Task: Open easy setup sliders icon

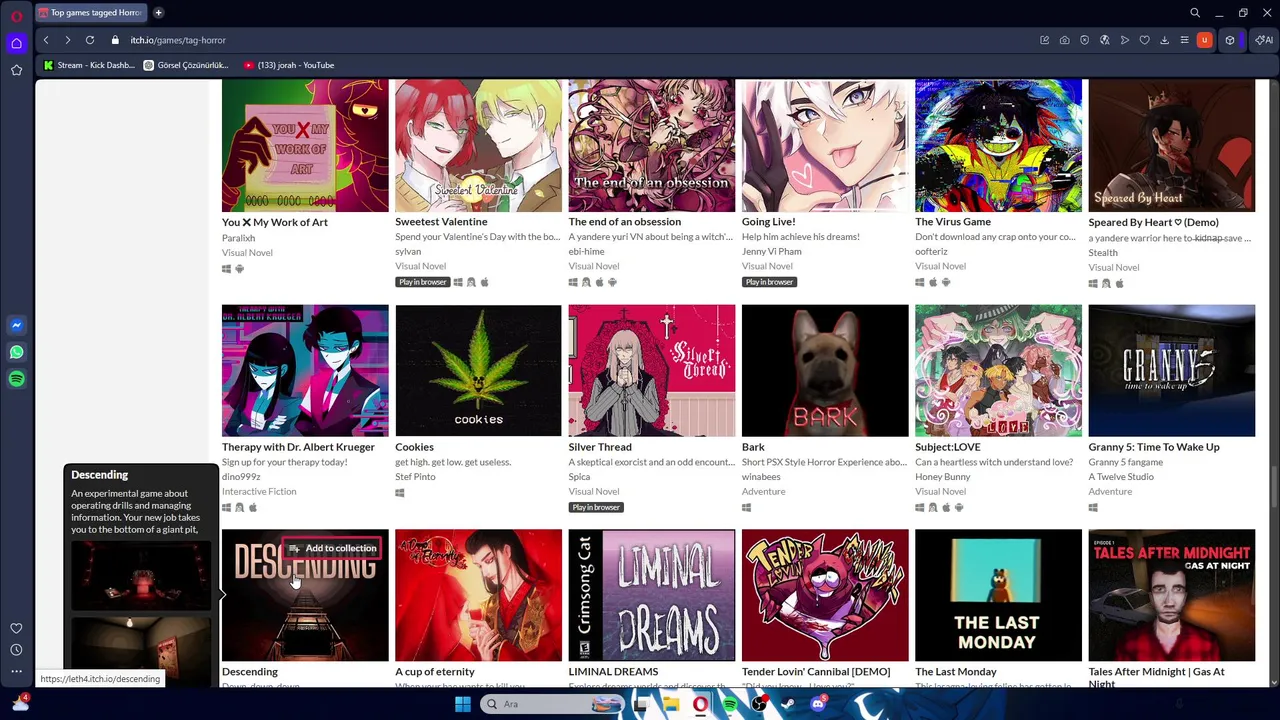Action: [1185, 40]
